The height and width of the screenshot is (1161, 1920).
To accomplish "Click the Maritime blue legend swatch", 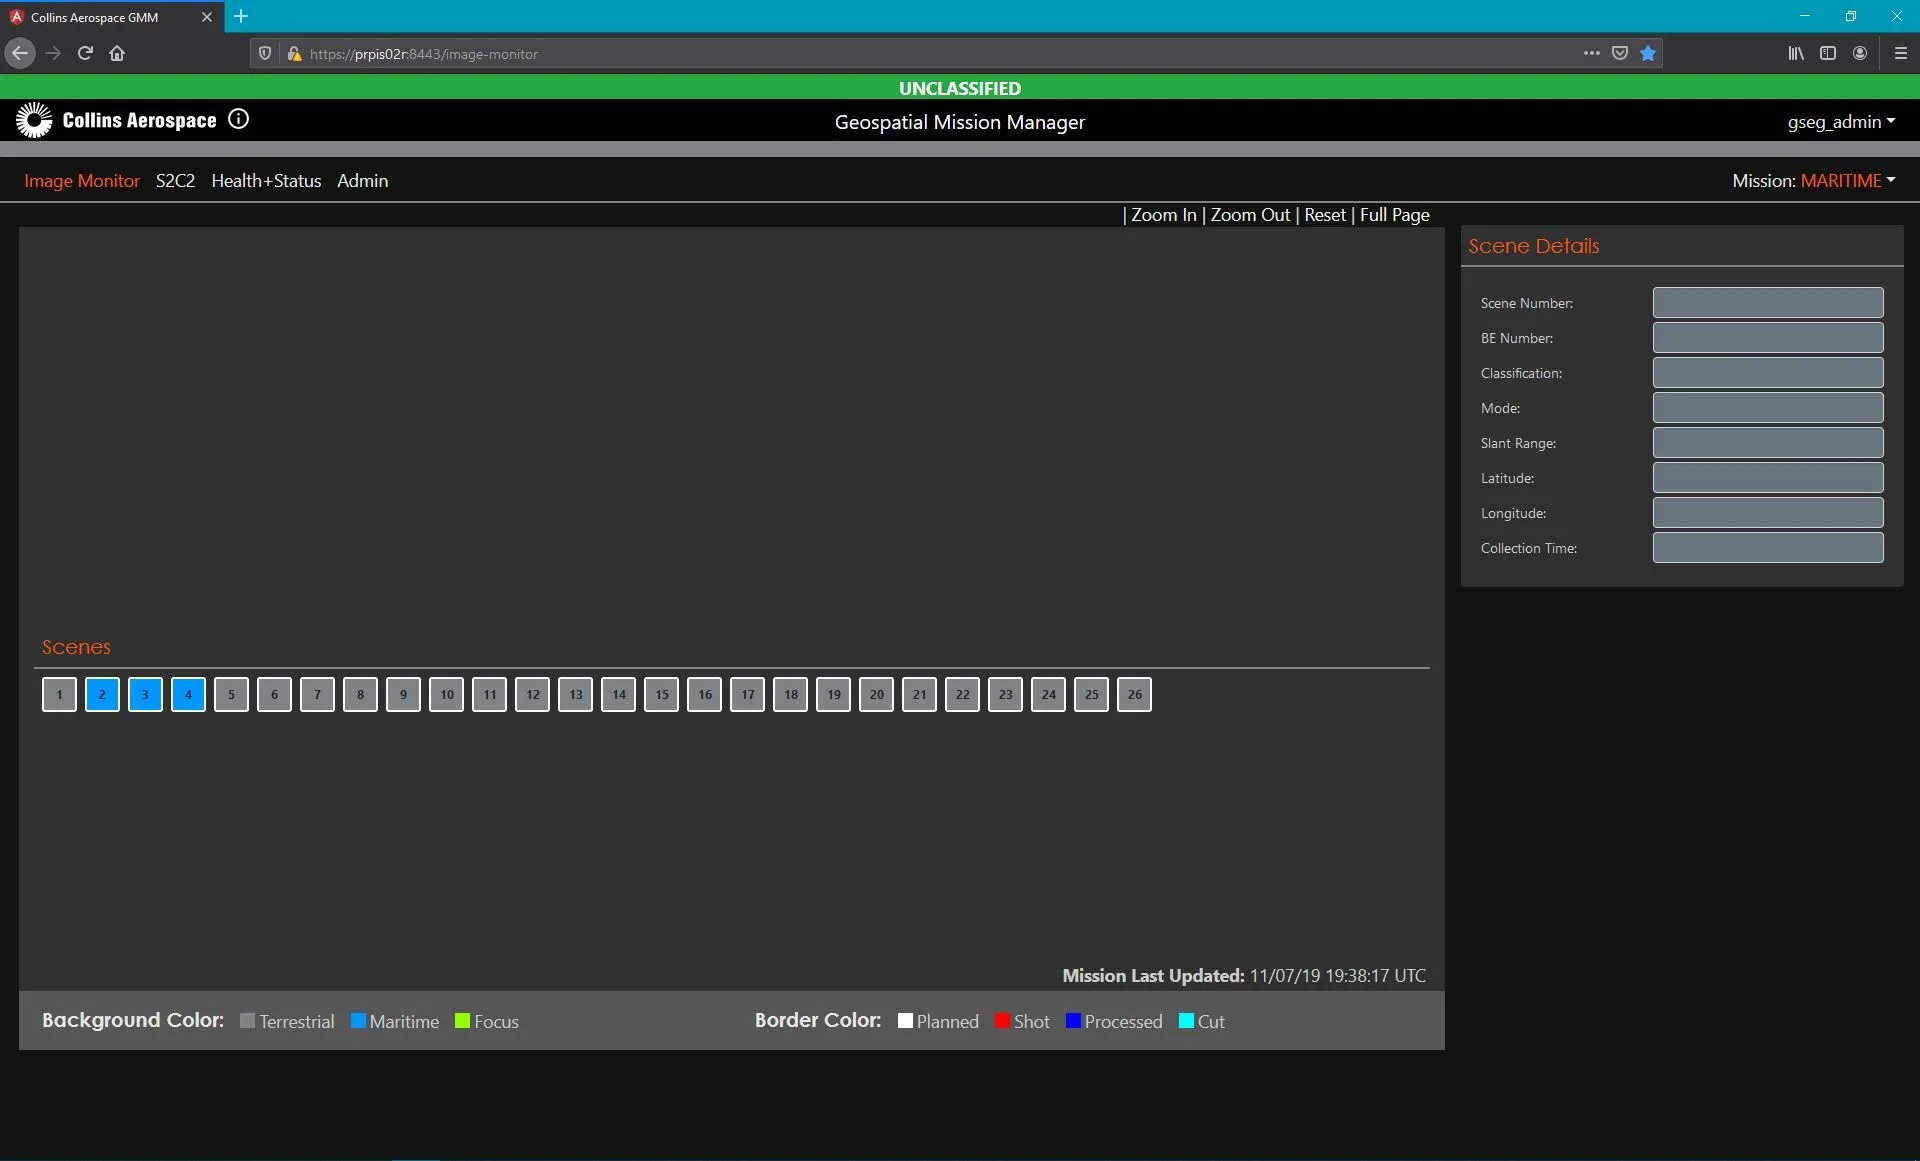I will 358,1021.
